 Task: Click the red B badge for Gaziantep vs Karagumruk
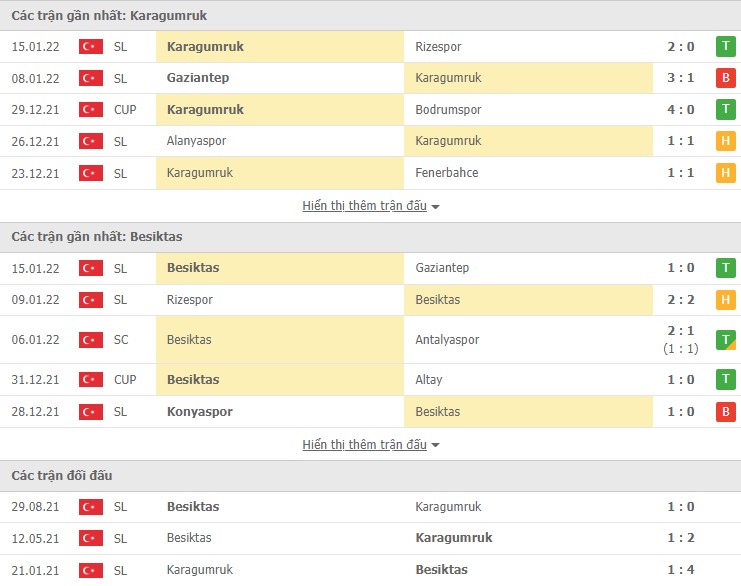point(725,78)
